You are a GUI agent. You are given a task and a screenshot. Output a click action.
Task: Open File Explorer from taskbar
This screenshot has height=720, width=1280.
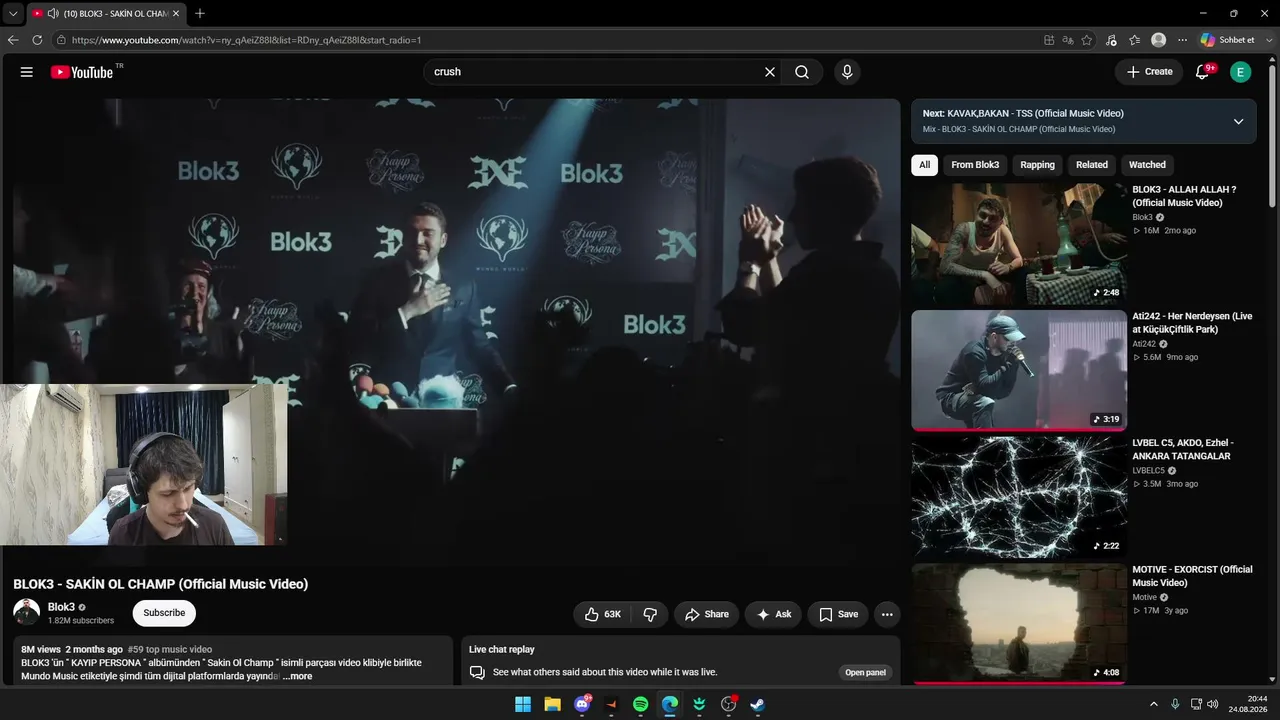point(552,704)
